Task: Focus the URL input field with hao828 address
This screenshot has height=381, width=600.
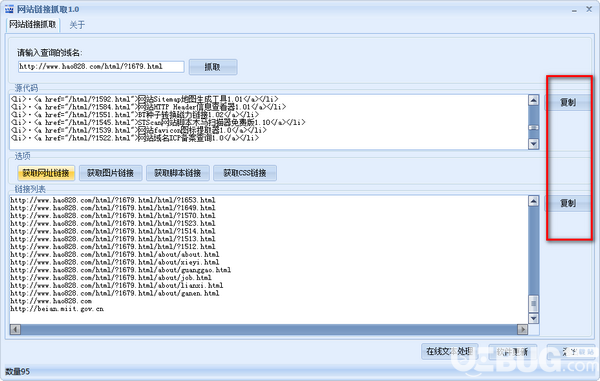Action: click(x=101, y=67)
